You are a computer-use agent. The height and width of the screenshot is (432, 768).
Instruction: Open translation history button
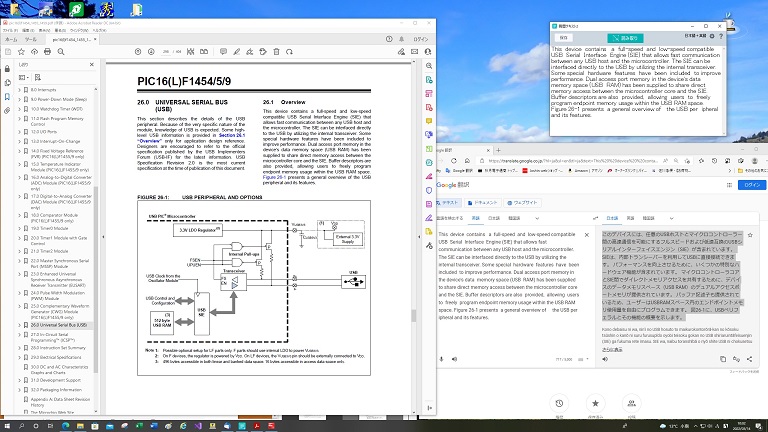pos(559,404)
